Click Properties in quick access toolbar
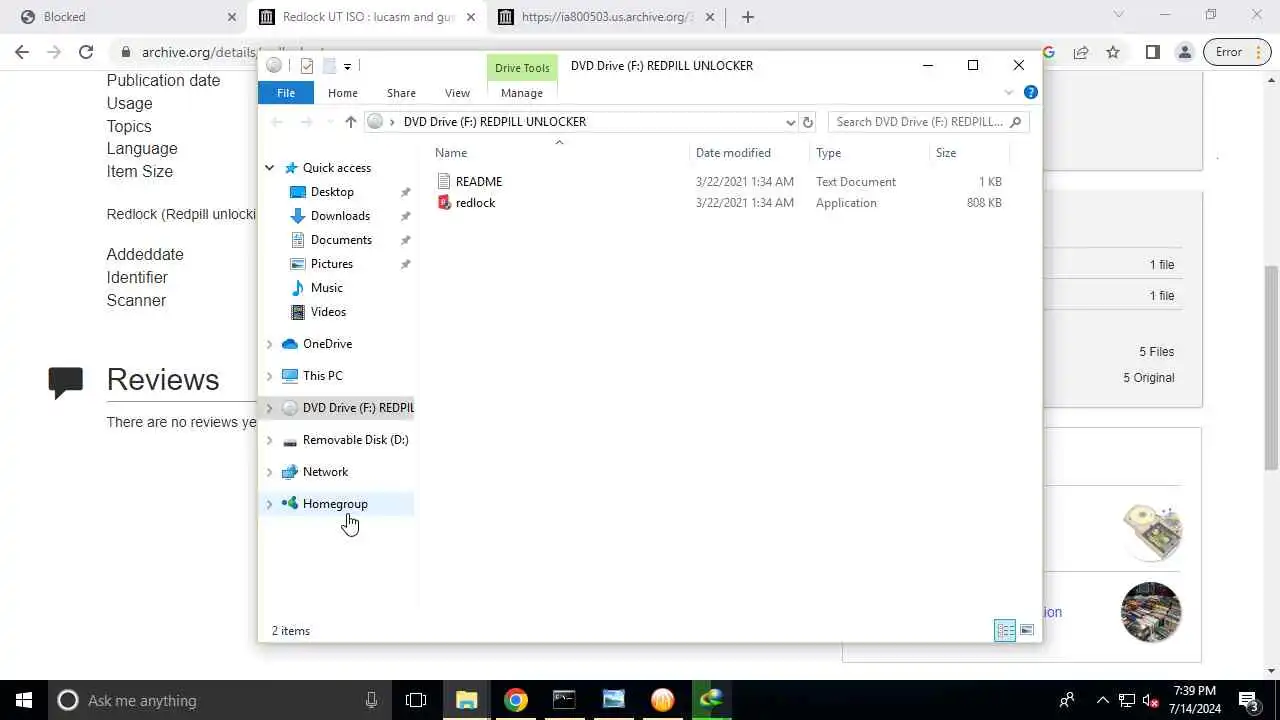 (307, 66)
